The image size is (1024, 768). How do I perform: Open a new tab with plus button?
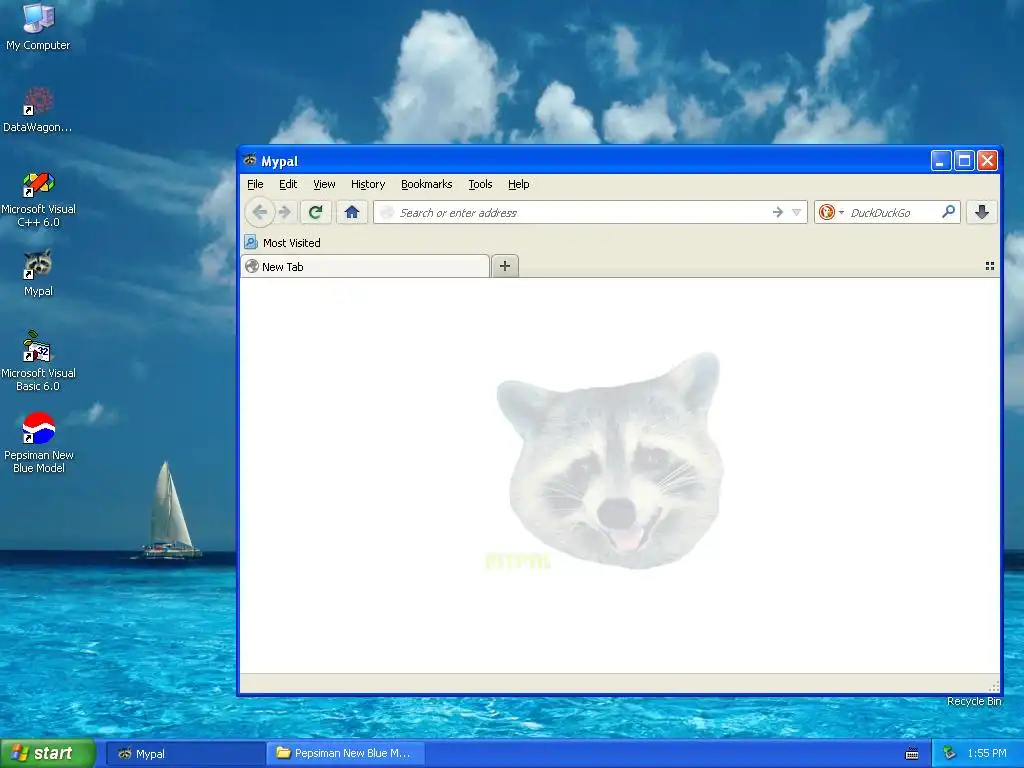(x=505, y=266)
